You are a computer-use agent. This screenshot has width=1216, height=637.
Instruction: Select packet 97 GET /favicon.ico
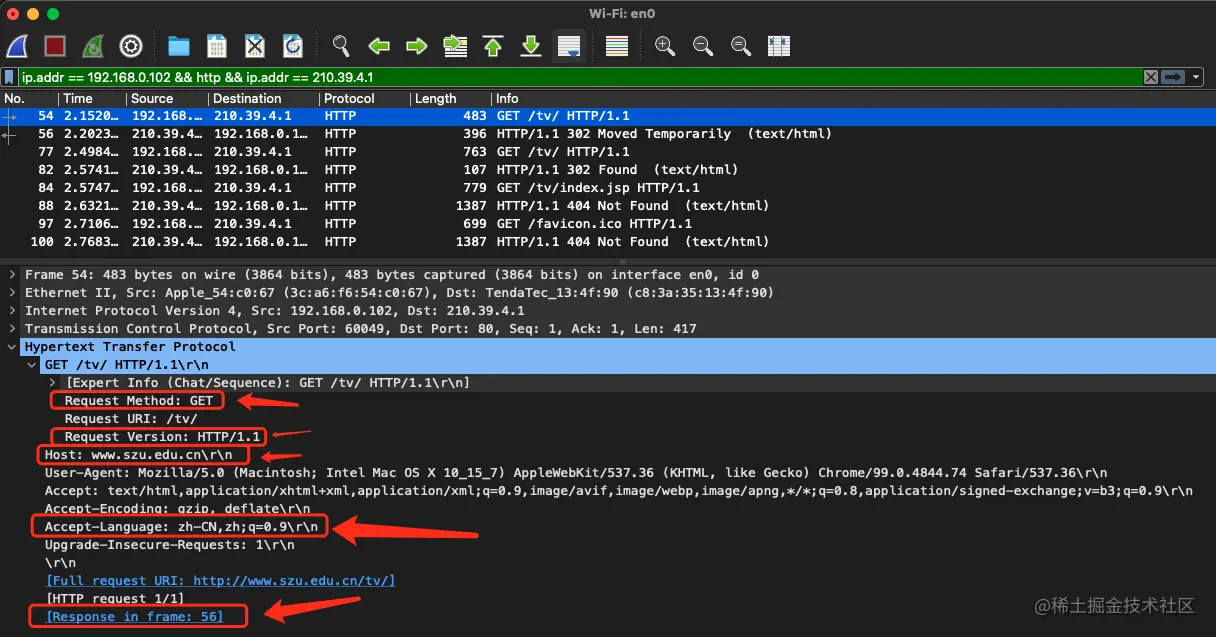pos(608,224)
